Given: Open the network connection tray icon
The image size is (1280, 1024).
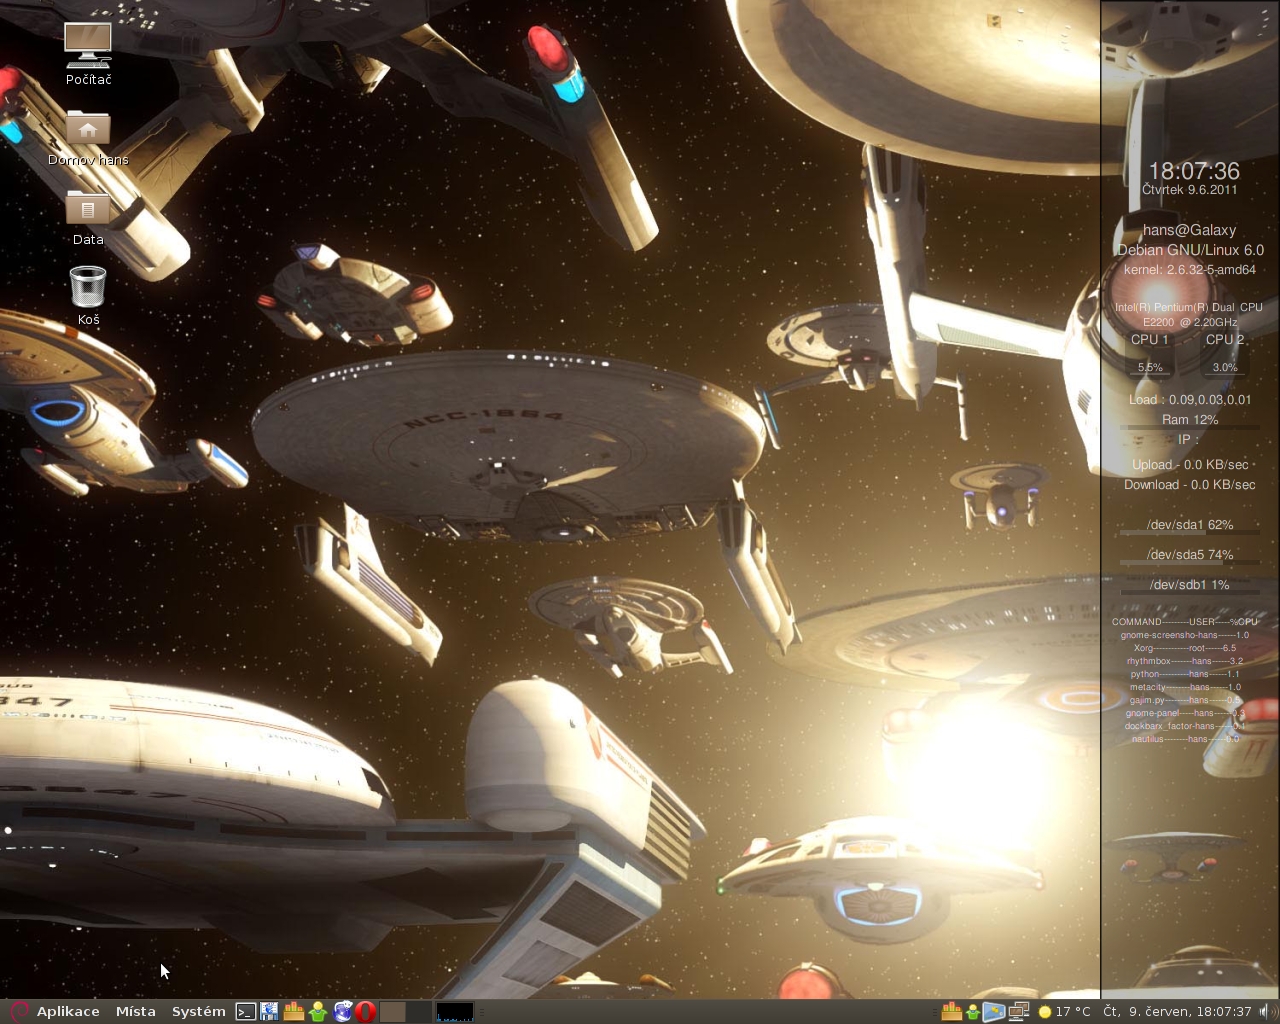Looking at the screenshot, I should pyautogui.click(x=1019, y=1012).
